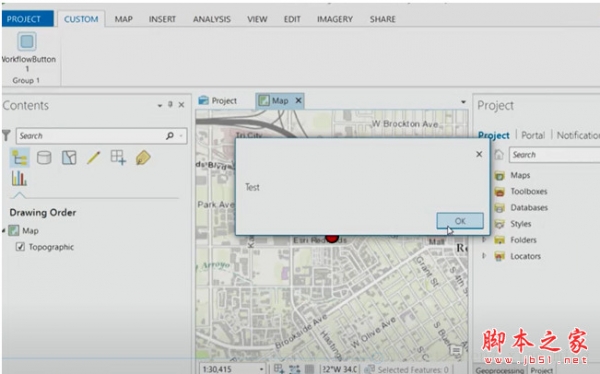
Task: Close the Contents pane
Action: pyautogui.click(x=181, y=105)
